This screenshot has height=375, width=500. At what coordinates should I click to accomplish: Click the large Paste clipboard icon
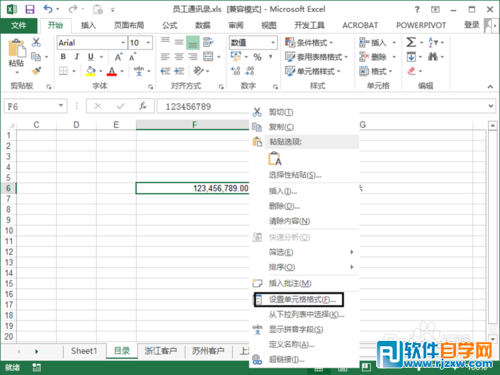click(17, 49)
